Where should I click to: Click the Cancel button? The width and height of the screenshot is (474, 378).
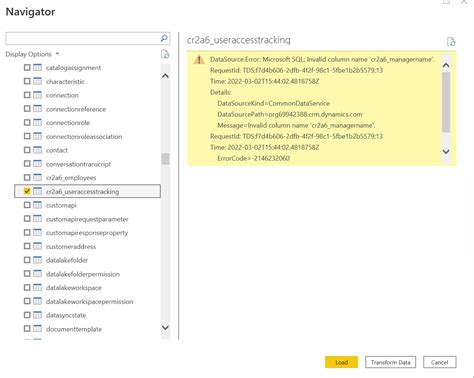tap(439, 362)
